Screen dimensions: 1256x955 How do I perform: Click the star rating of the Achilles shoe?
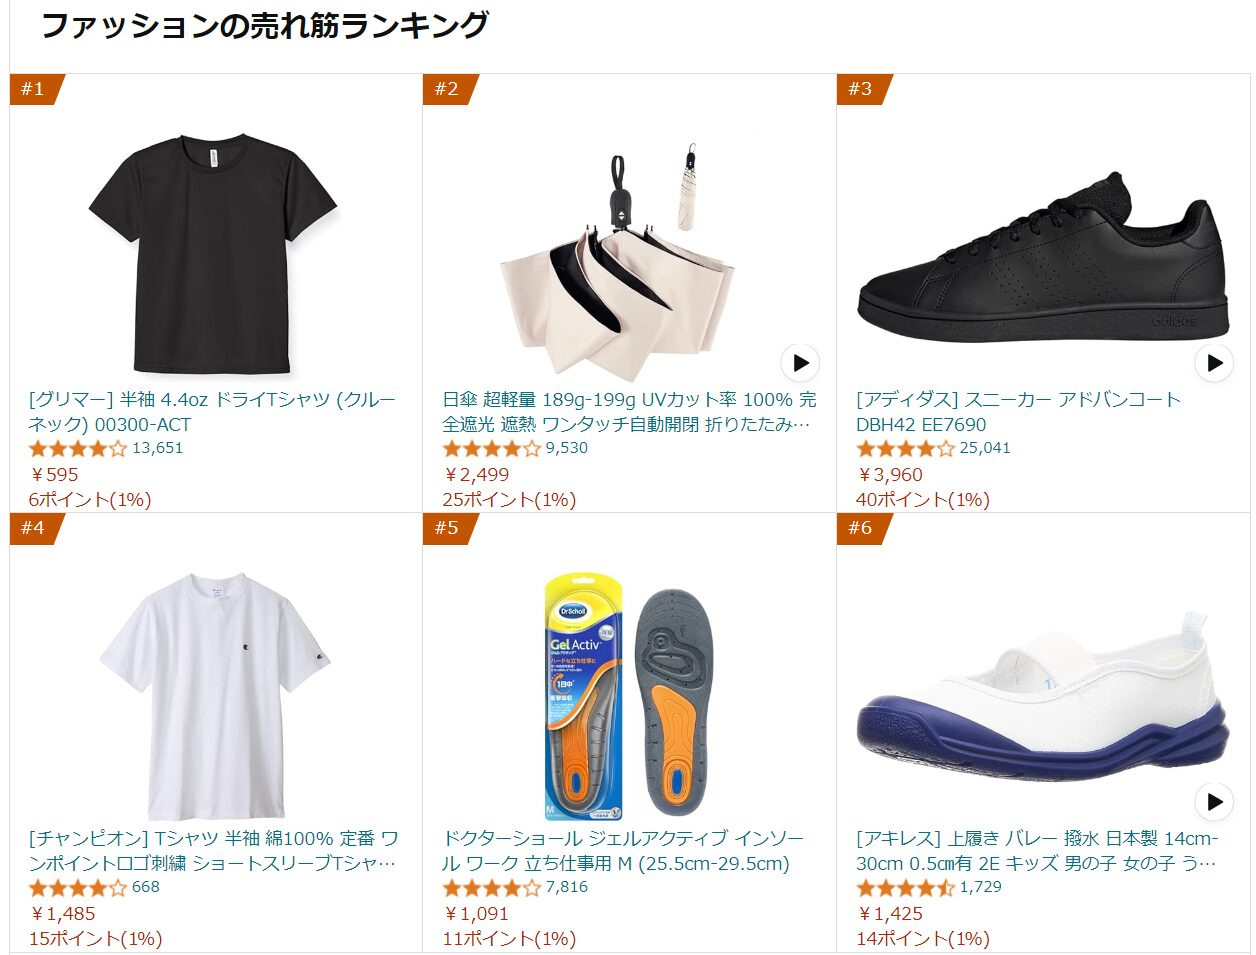coord(906,888)
